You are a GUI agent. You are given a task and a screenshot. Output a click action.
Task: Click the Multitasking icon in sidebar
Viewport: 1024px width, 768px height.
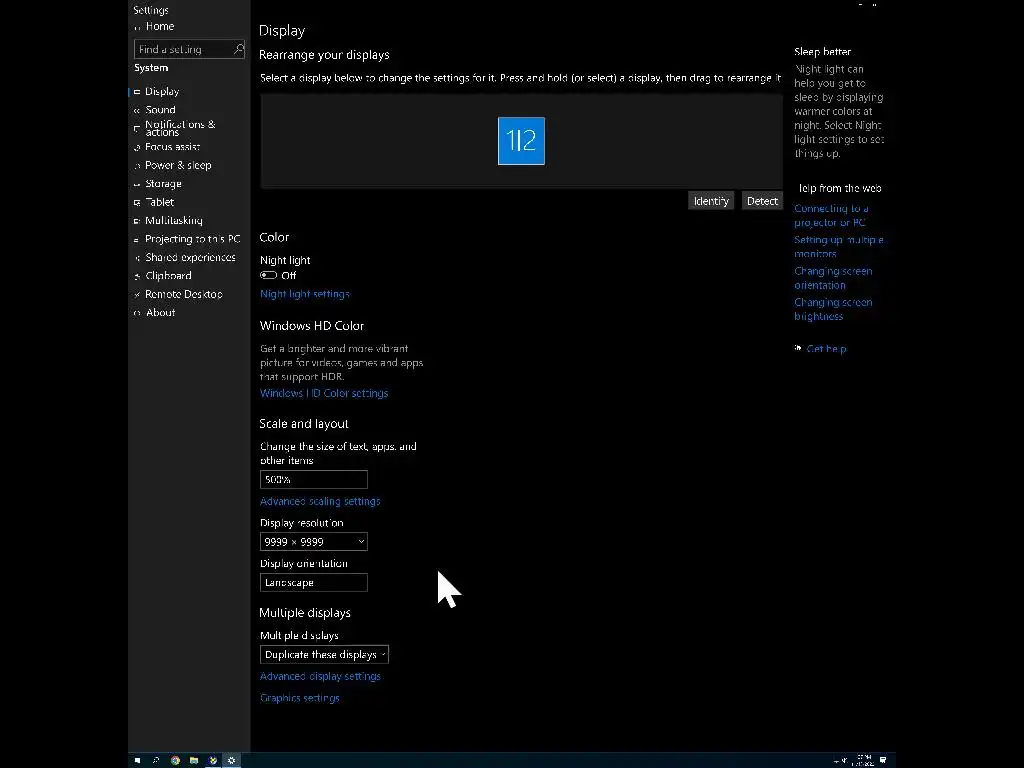point(137,221)
